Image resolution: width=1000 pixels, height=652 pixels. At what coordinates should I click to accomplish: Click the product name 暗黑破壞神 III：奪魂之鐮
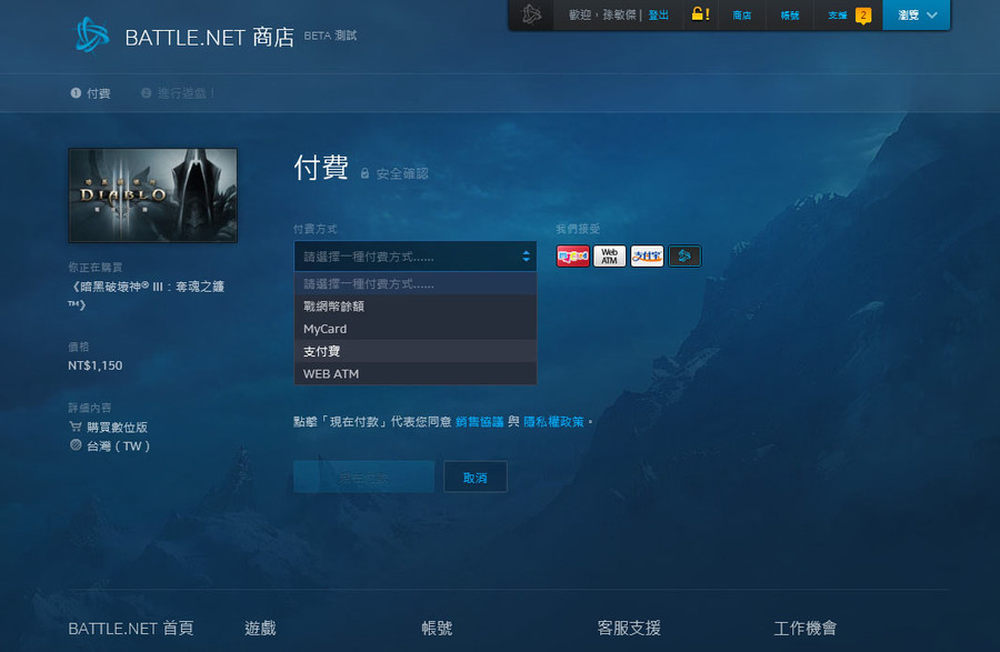point(147,295)
